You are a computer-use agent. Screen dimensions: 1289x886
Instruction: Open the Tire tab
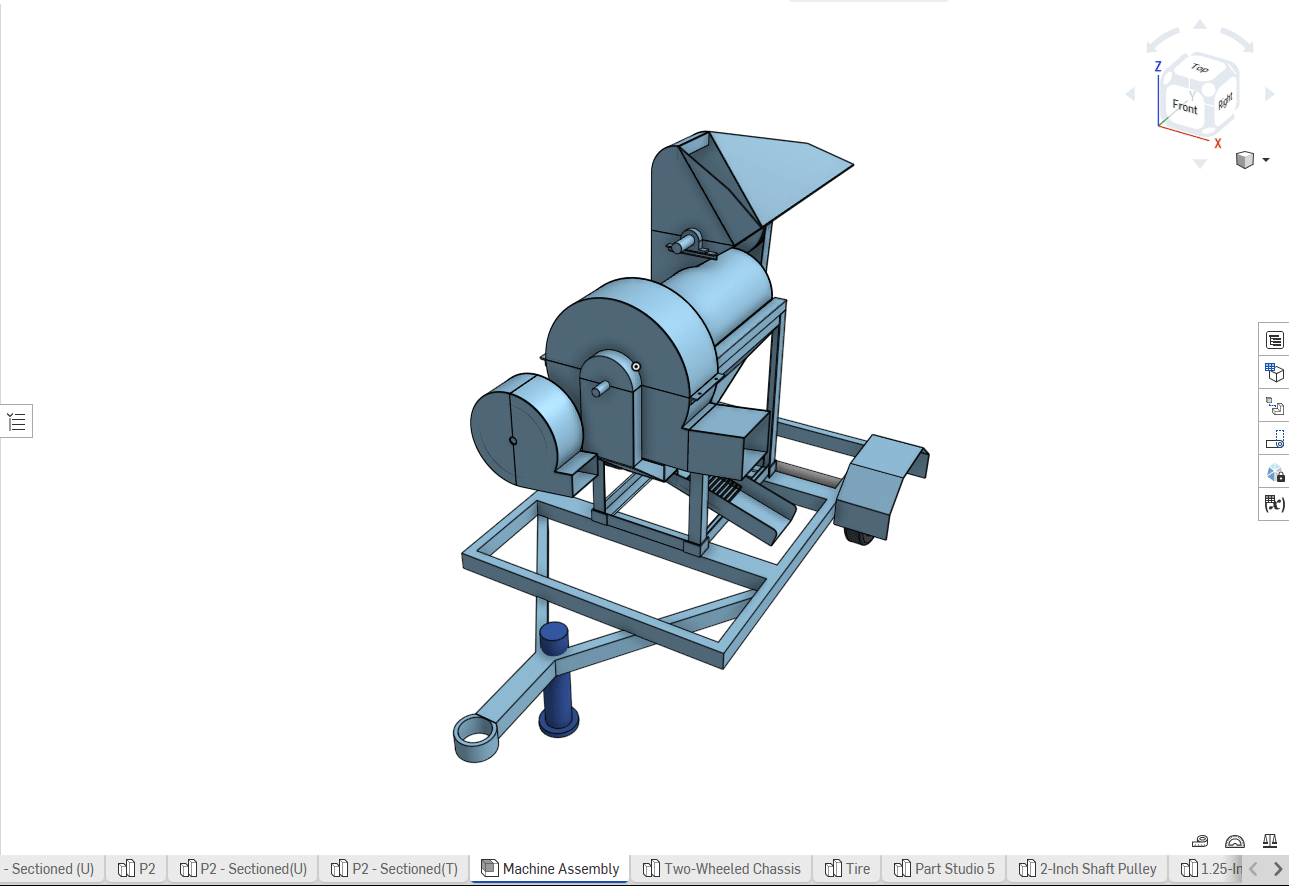click(x=847, y=868)
